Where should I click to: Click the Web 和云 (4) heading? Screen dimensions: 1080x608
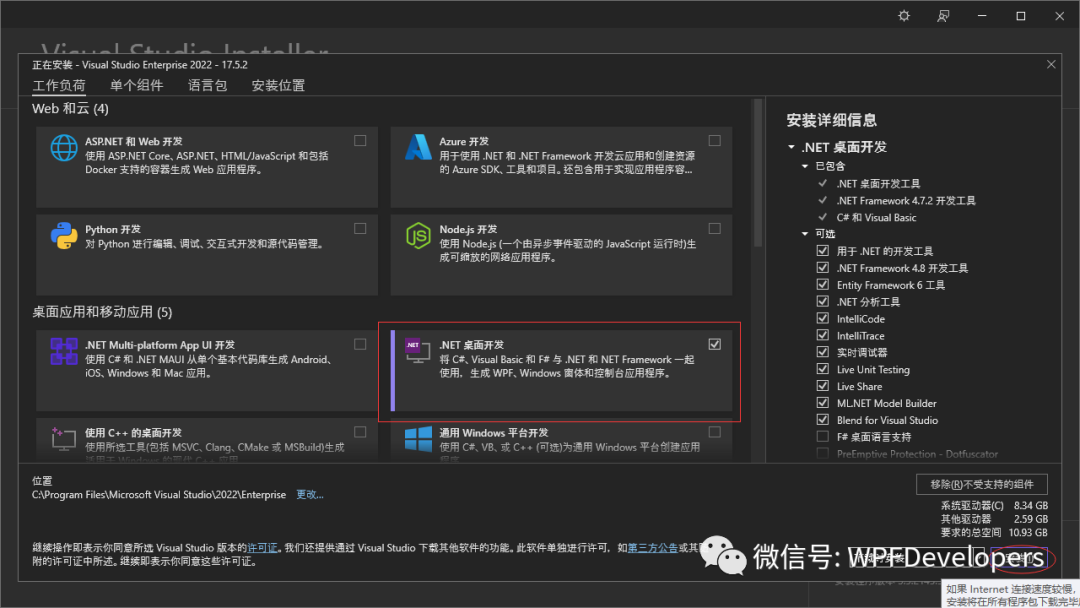(70, 108)
